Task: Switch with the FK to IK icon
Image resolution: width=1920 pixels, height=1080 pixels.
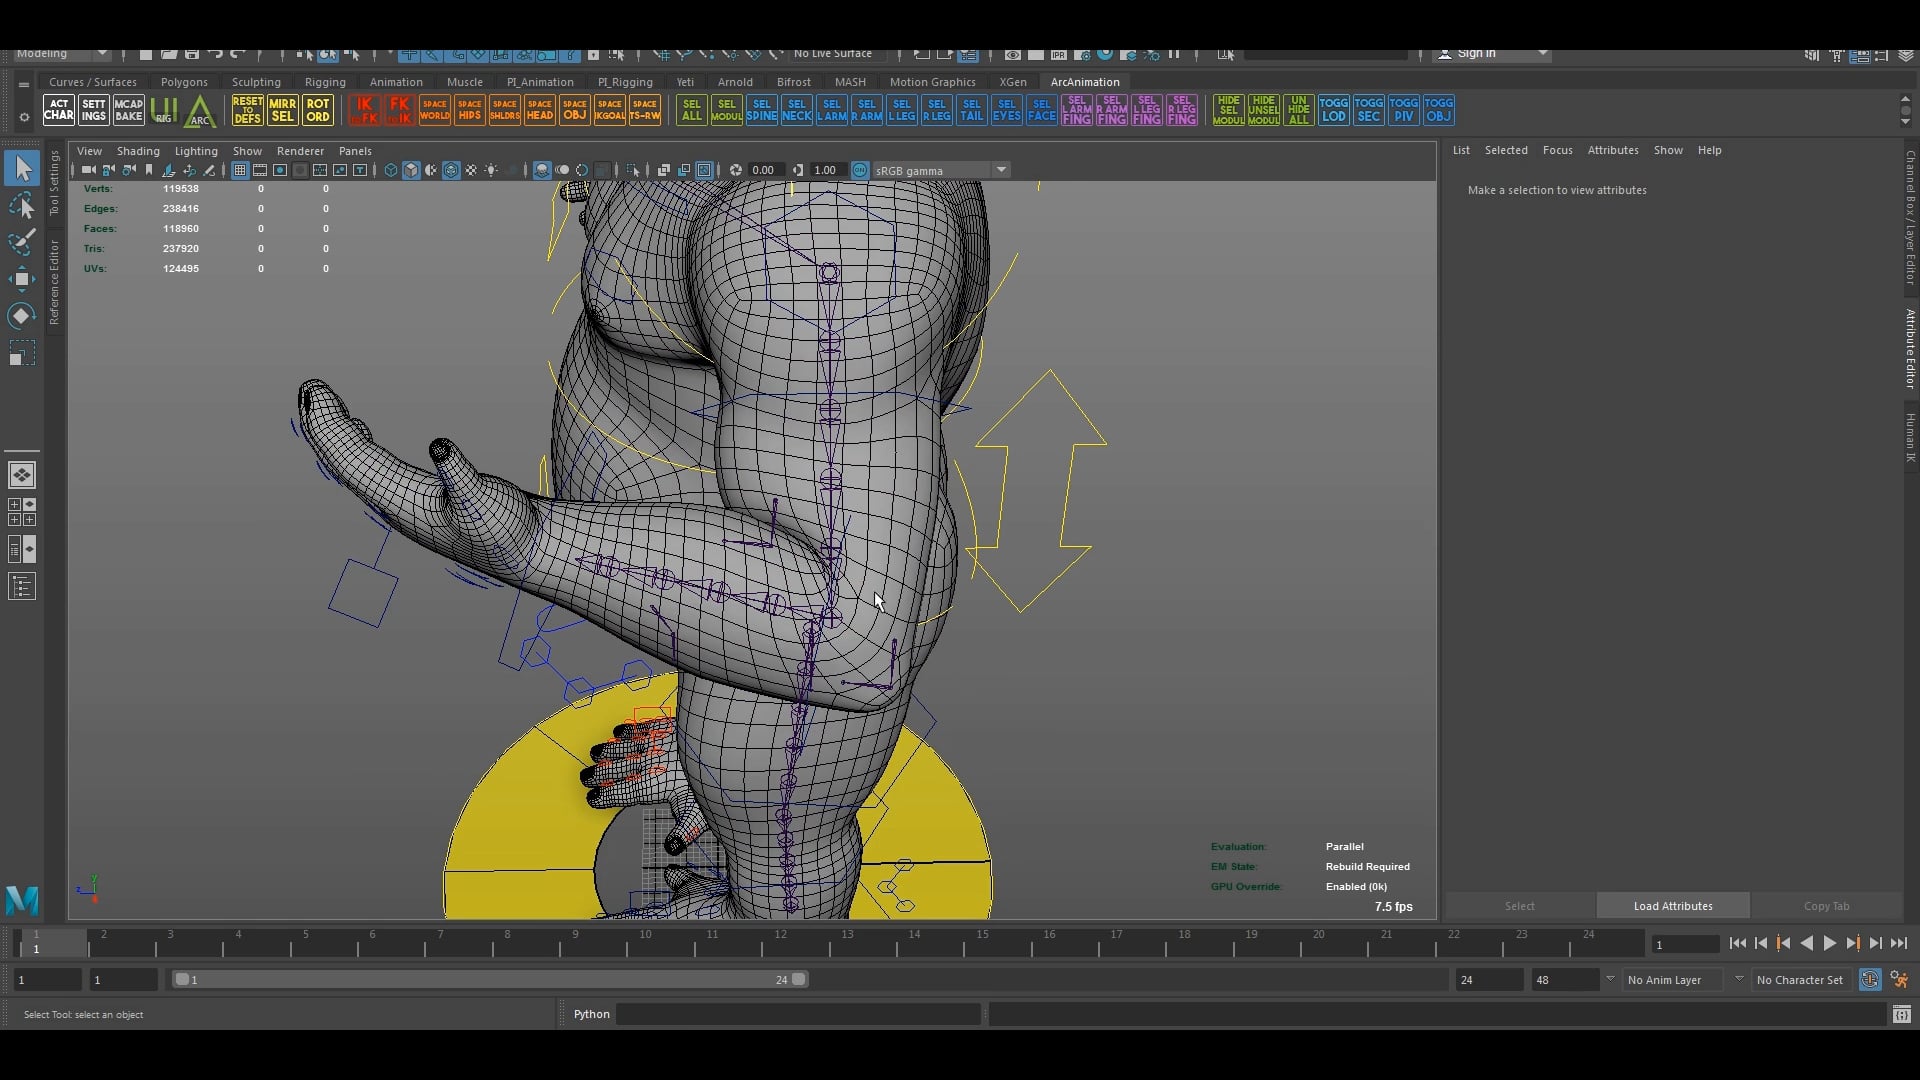Action: click(399, 110)
